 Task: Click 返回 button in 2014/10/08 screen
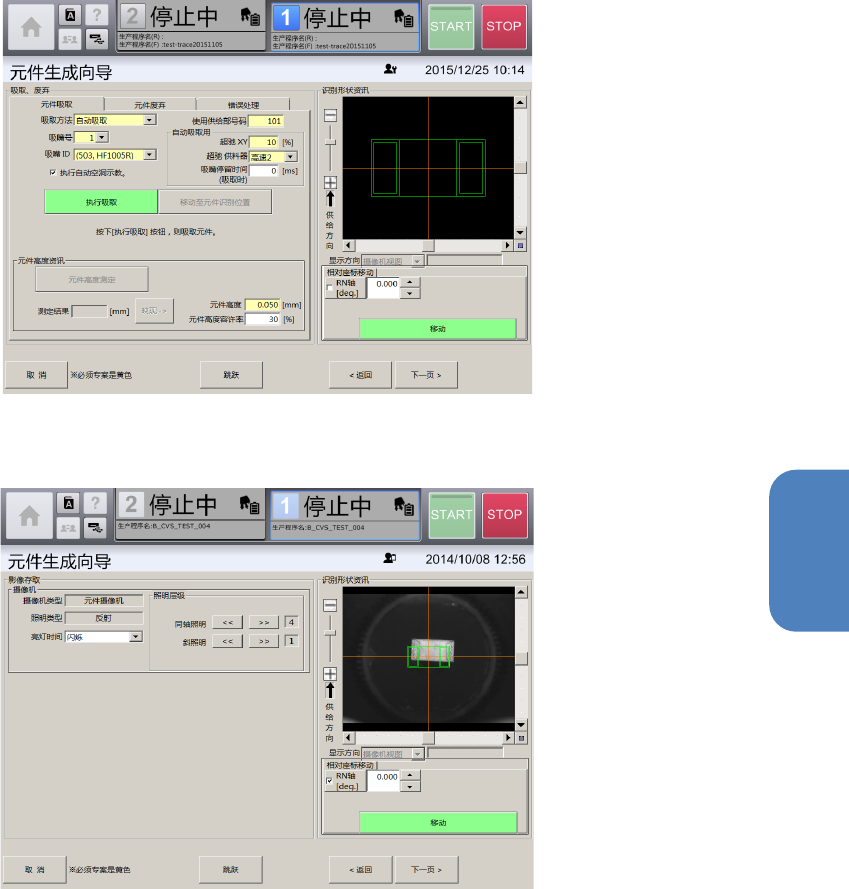pyautogui.click(x=360, y=869)
